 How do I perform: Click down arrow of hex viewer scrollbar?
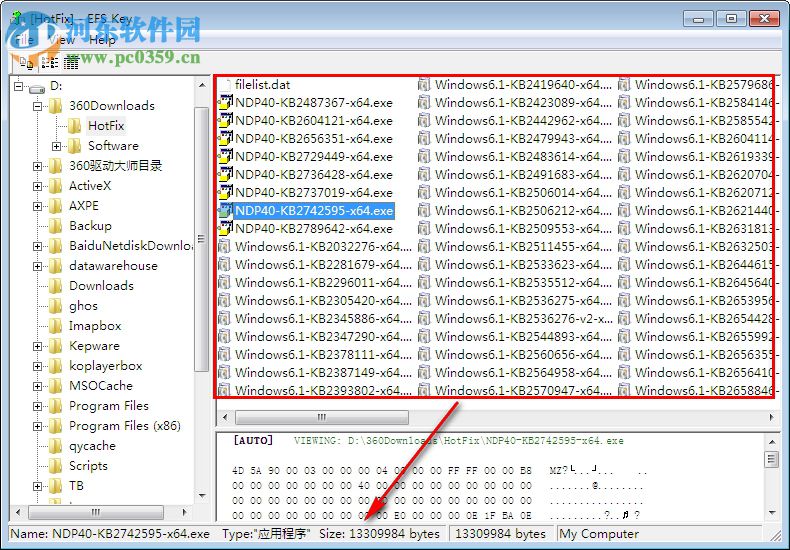(771, 513)
